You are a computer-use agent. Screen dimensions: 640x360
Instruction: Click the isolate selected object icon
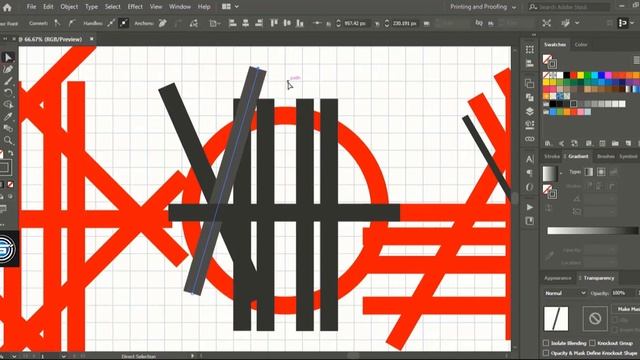coord(547,23)
